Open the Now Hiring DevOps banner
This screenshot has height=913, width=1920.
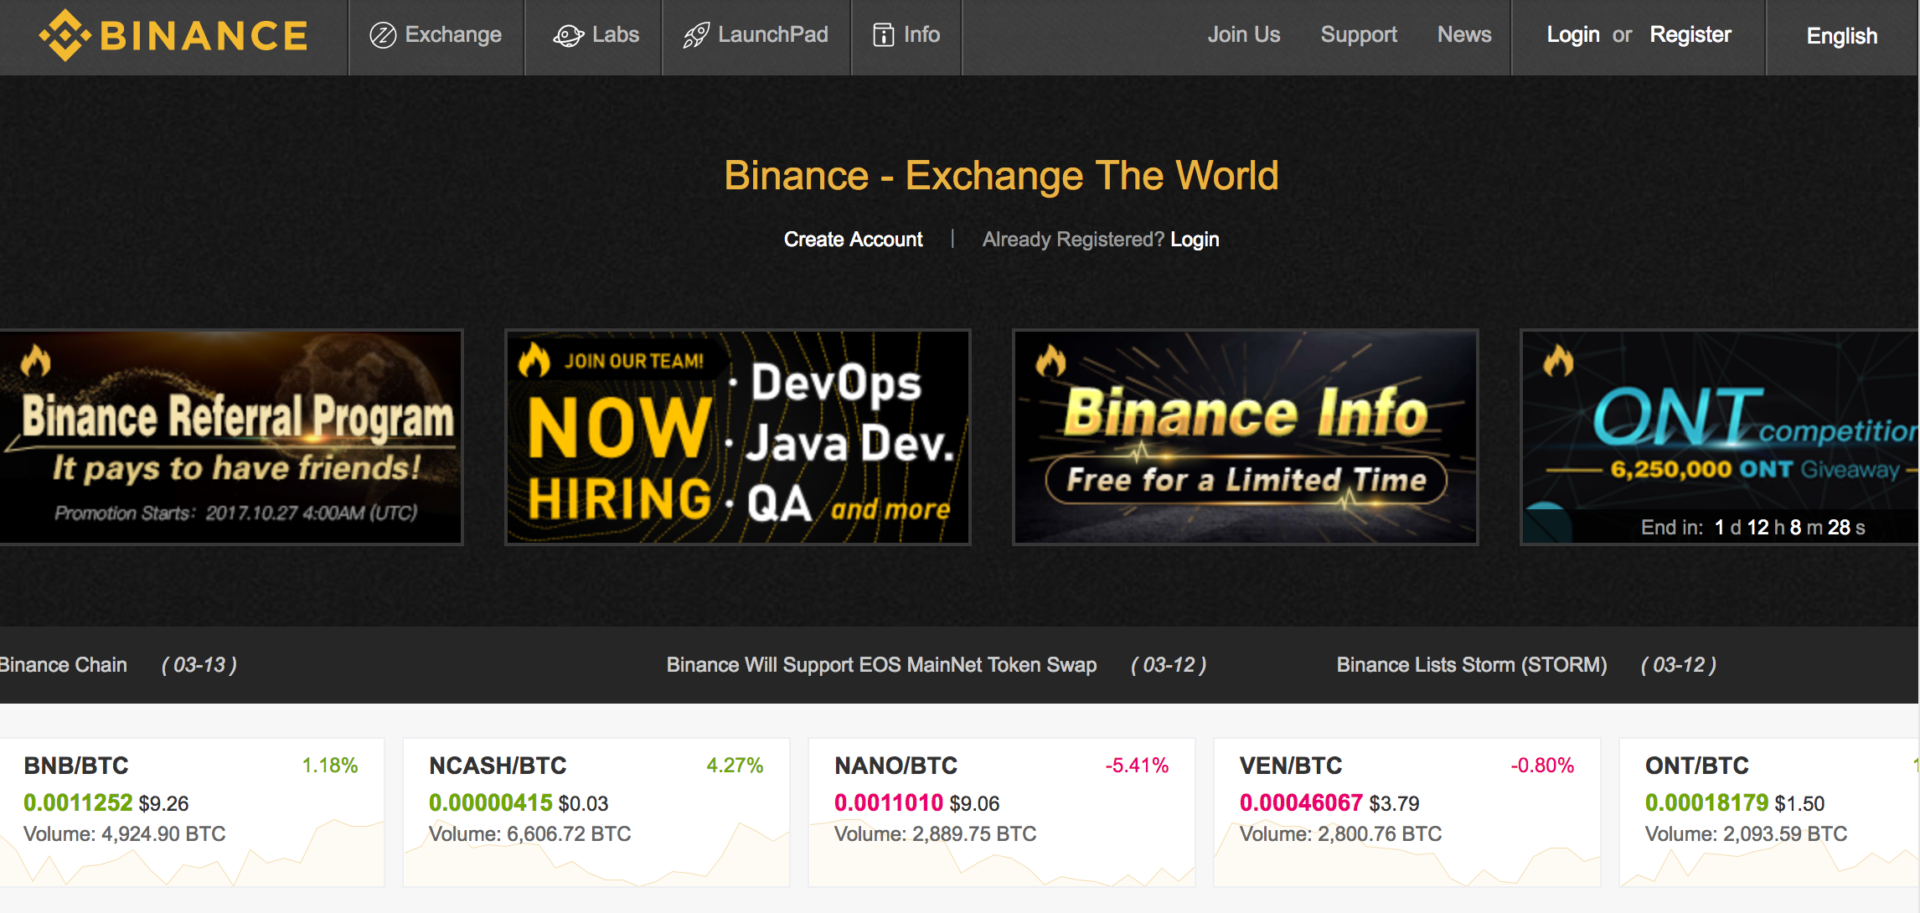(x=738, y=437)
